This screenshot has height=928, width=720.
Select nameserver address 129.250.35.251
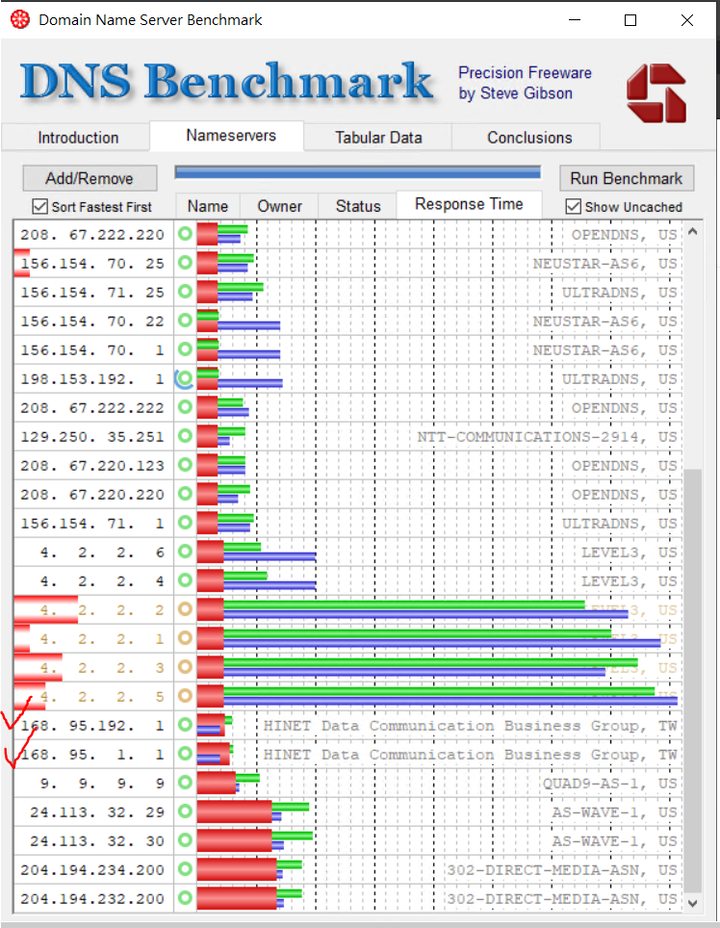[92, 437]
